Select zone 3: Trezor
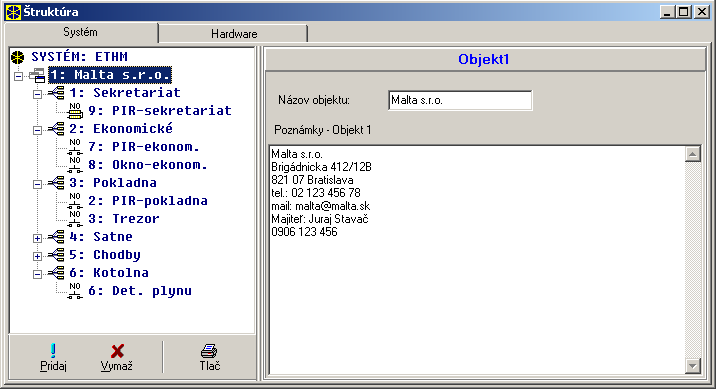 point(124,219)
